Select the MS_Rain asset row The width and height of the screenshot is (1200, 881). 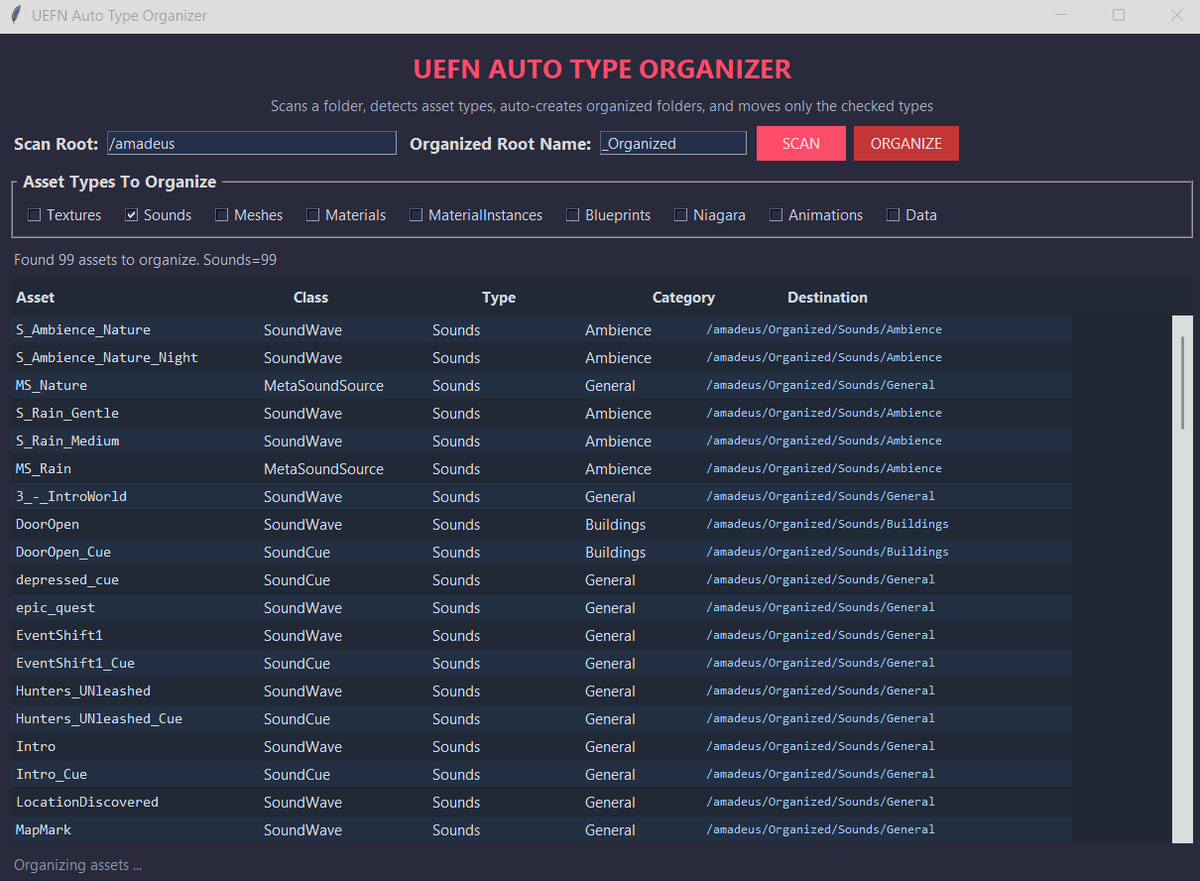pyautogui.click(x=542, y=468)
